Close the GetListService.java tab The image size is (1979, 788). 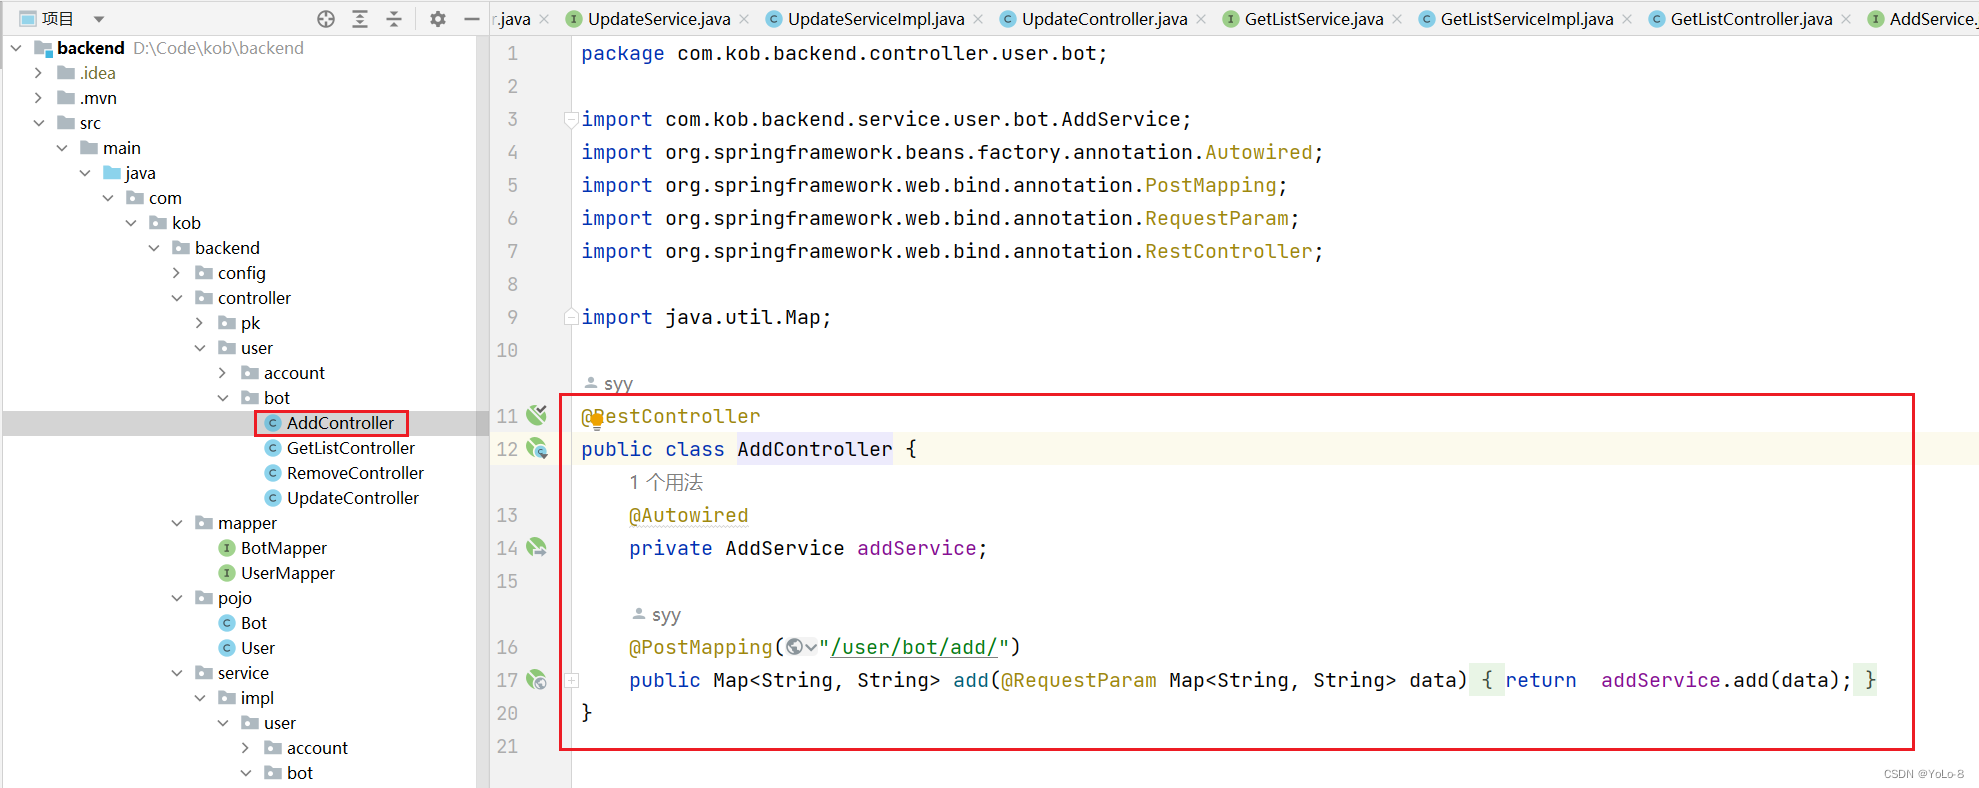[x=1397, y=19]
